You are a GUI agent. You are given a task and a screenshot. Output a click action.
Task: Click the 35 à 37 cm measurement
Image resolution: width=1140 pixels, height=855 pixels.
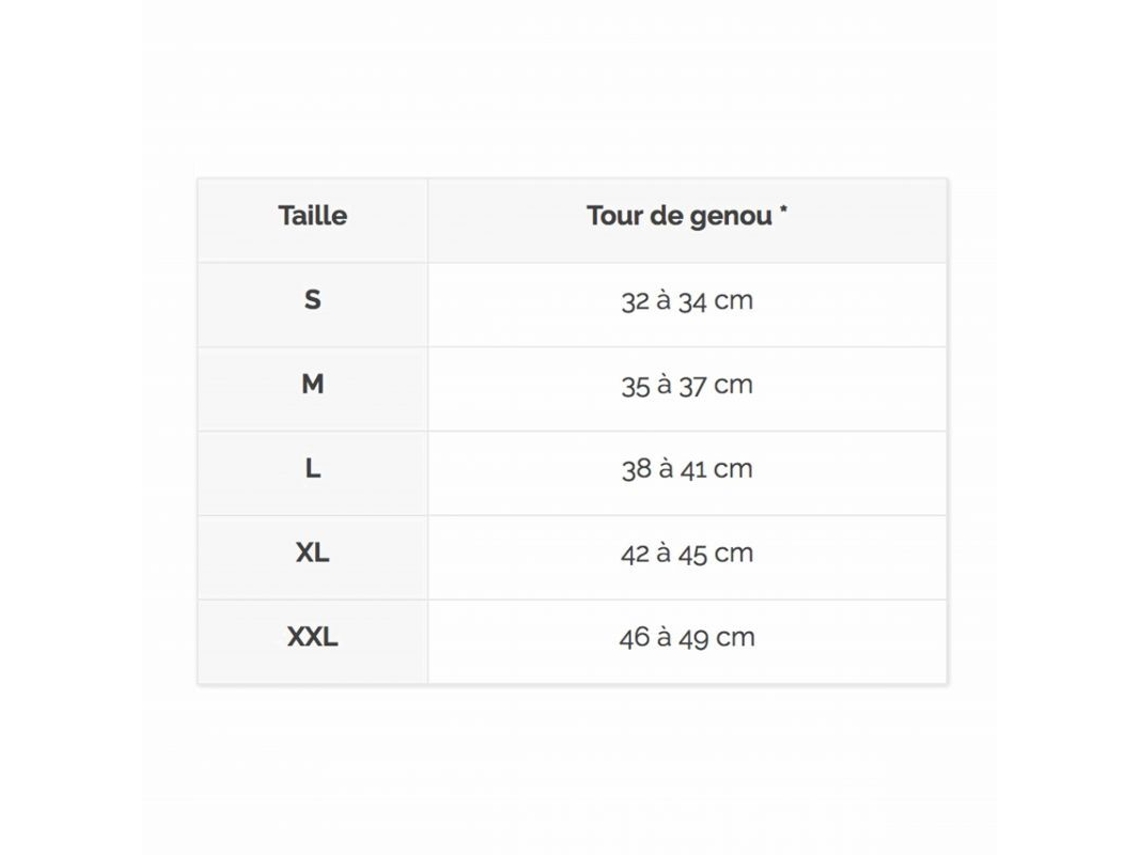[687, 385]
